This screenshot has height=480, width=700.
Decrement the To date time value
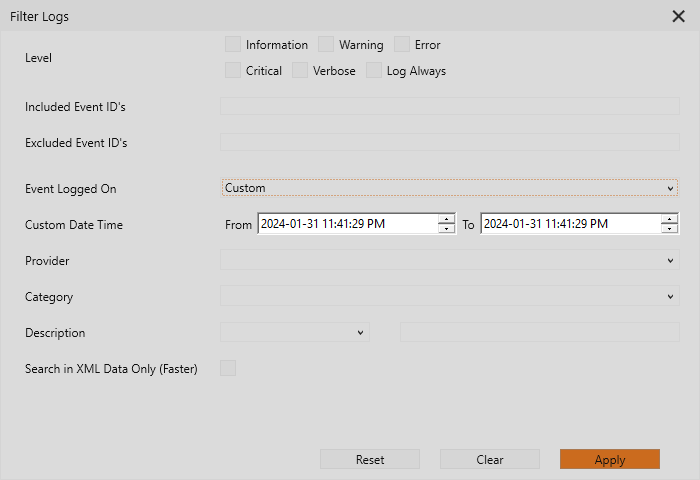click(x=669, y=229)
